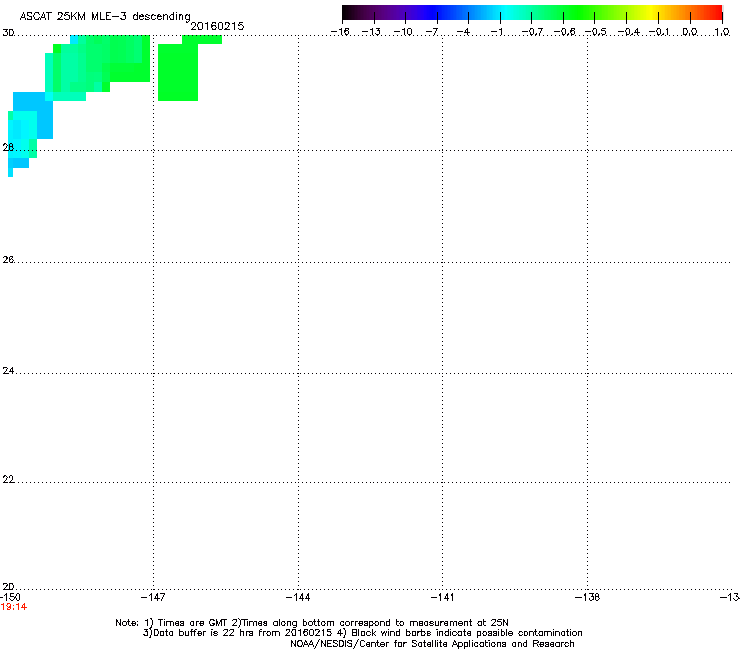The width and height of the screenshot is (740, 650).
Task: Click the -4 colorbar label
Action: tap(463, 32)
